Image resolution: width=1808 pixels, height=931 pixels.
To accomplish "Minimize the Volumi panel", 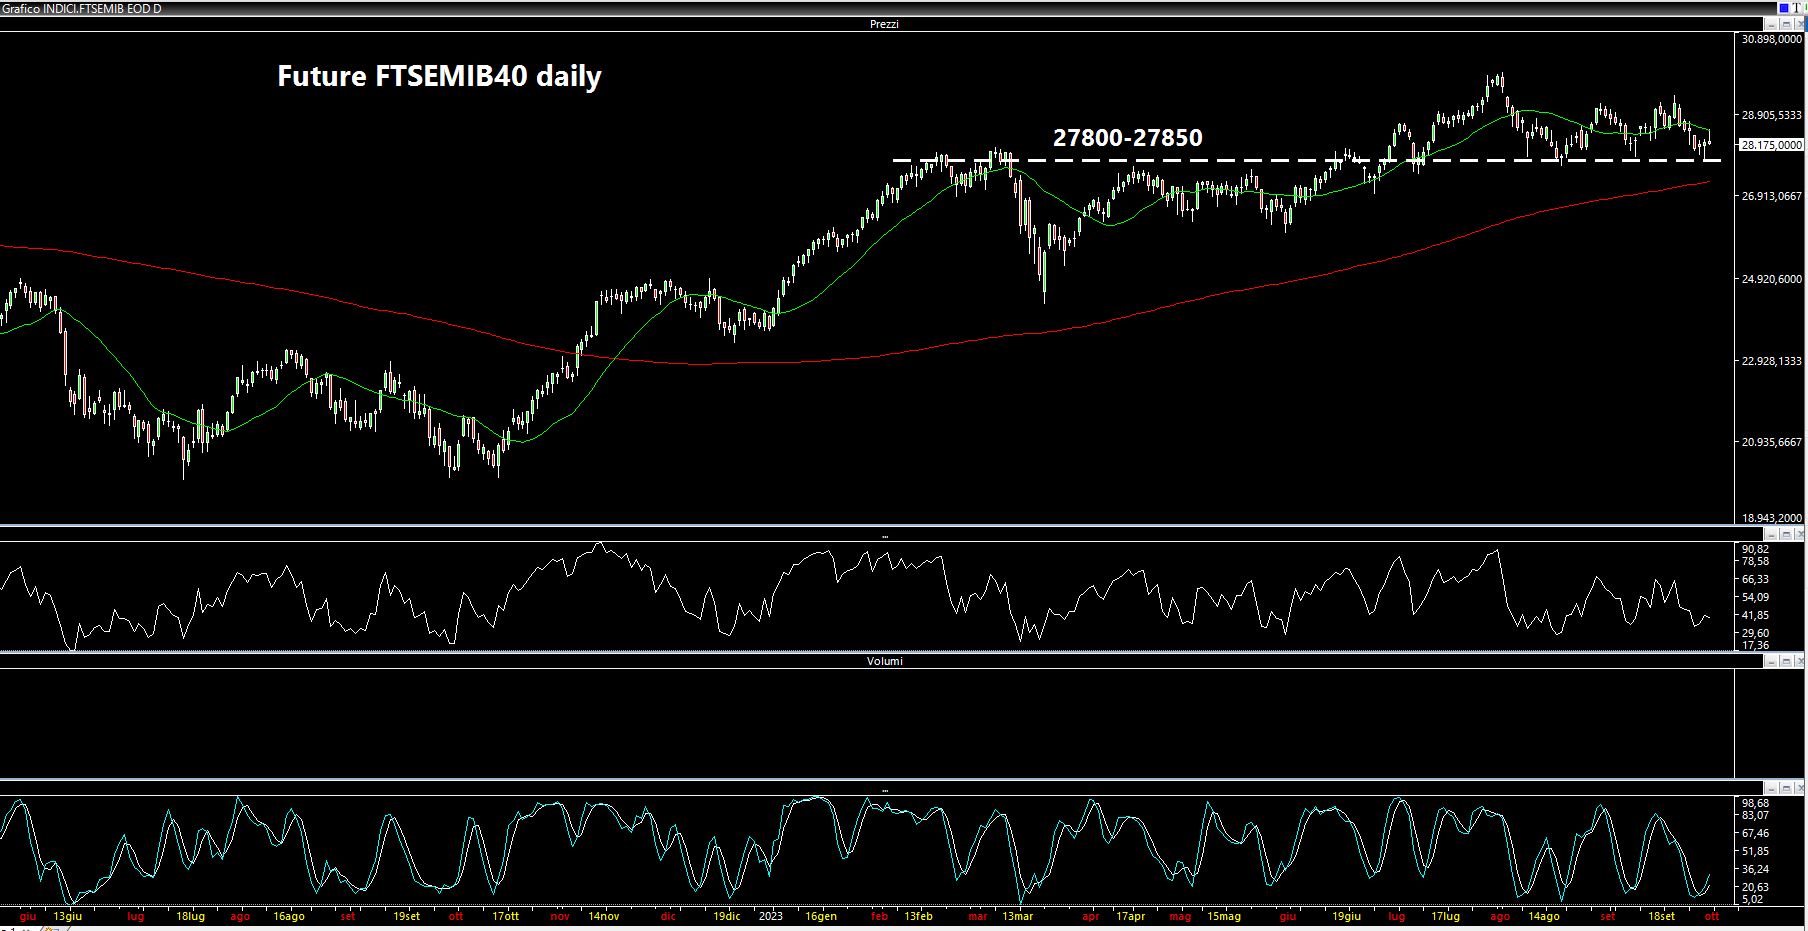I will pos(1771,661).
